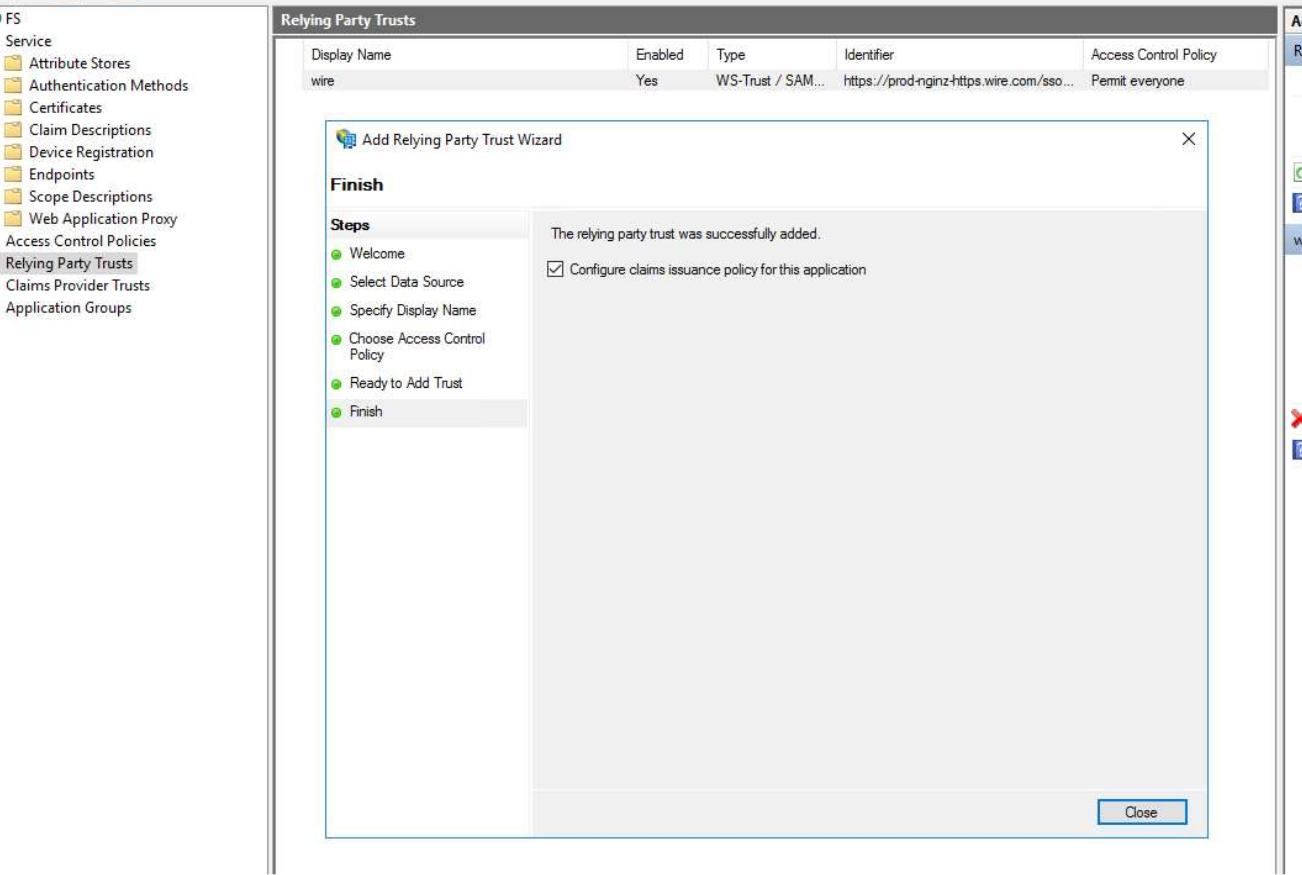Image resolution: width=1302 pixels, height=875 pixels.
Task: Select Access Control Policies in tree
Action: coord(81,241)
